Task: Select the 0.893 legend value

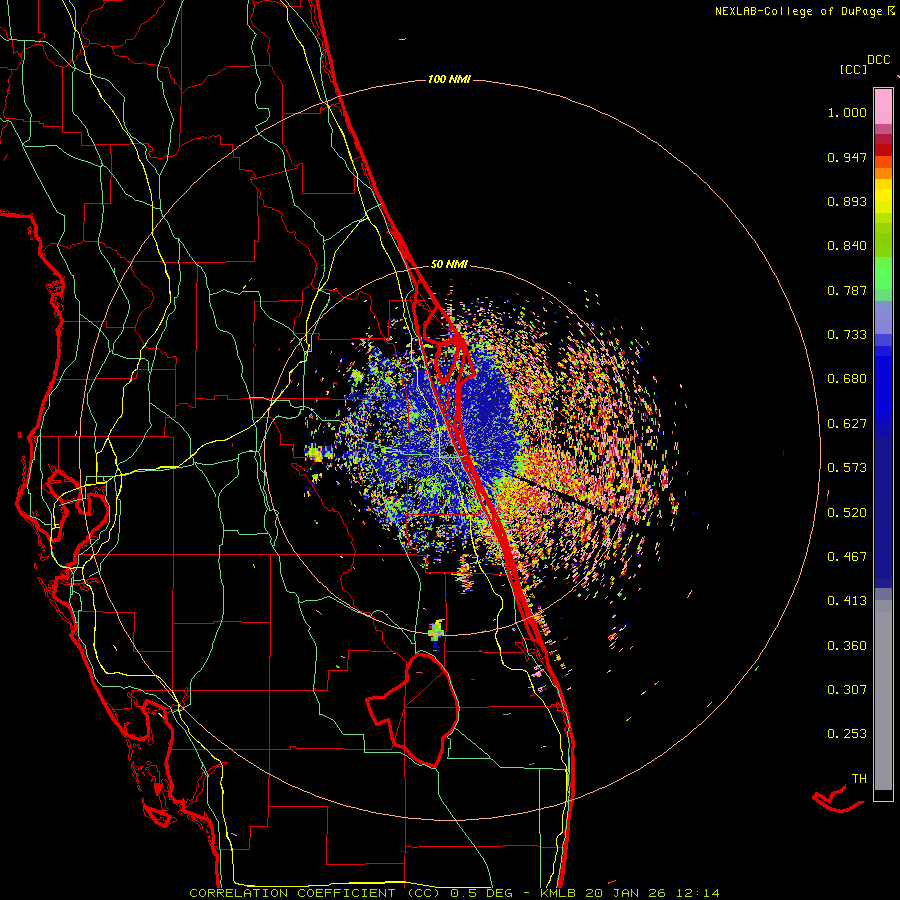Action: pyautogui.click(x=847, y=201)
